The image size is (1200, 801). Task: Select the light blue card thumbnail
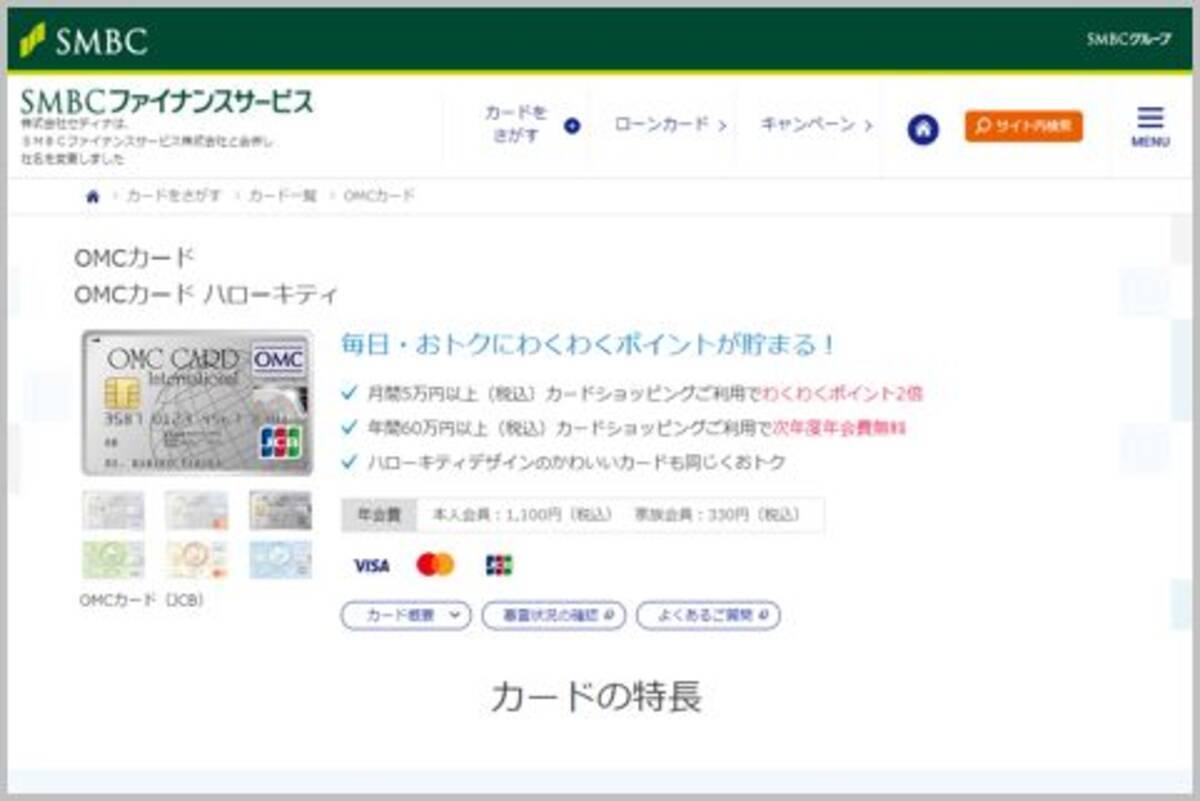coord(280,560)
